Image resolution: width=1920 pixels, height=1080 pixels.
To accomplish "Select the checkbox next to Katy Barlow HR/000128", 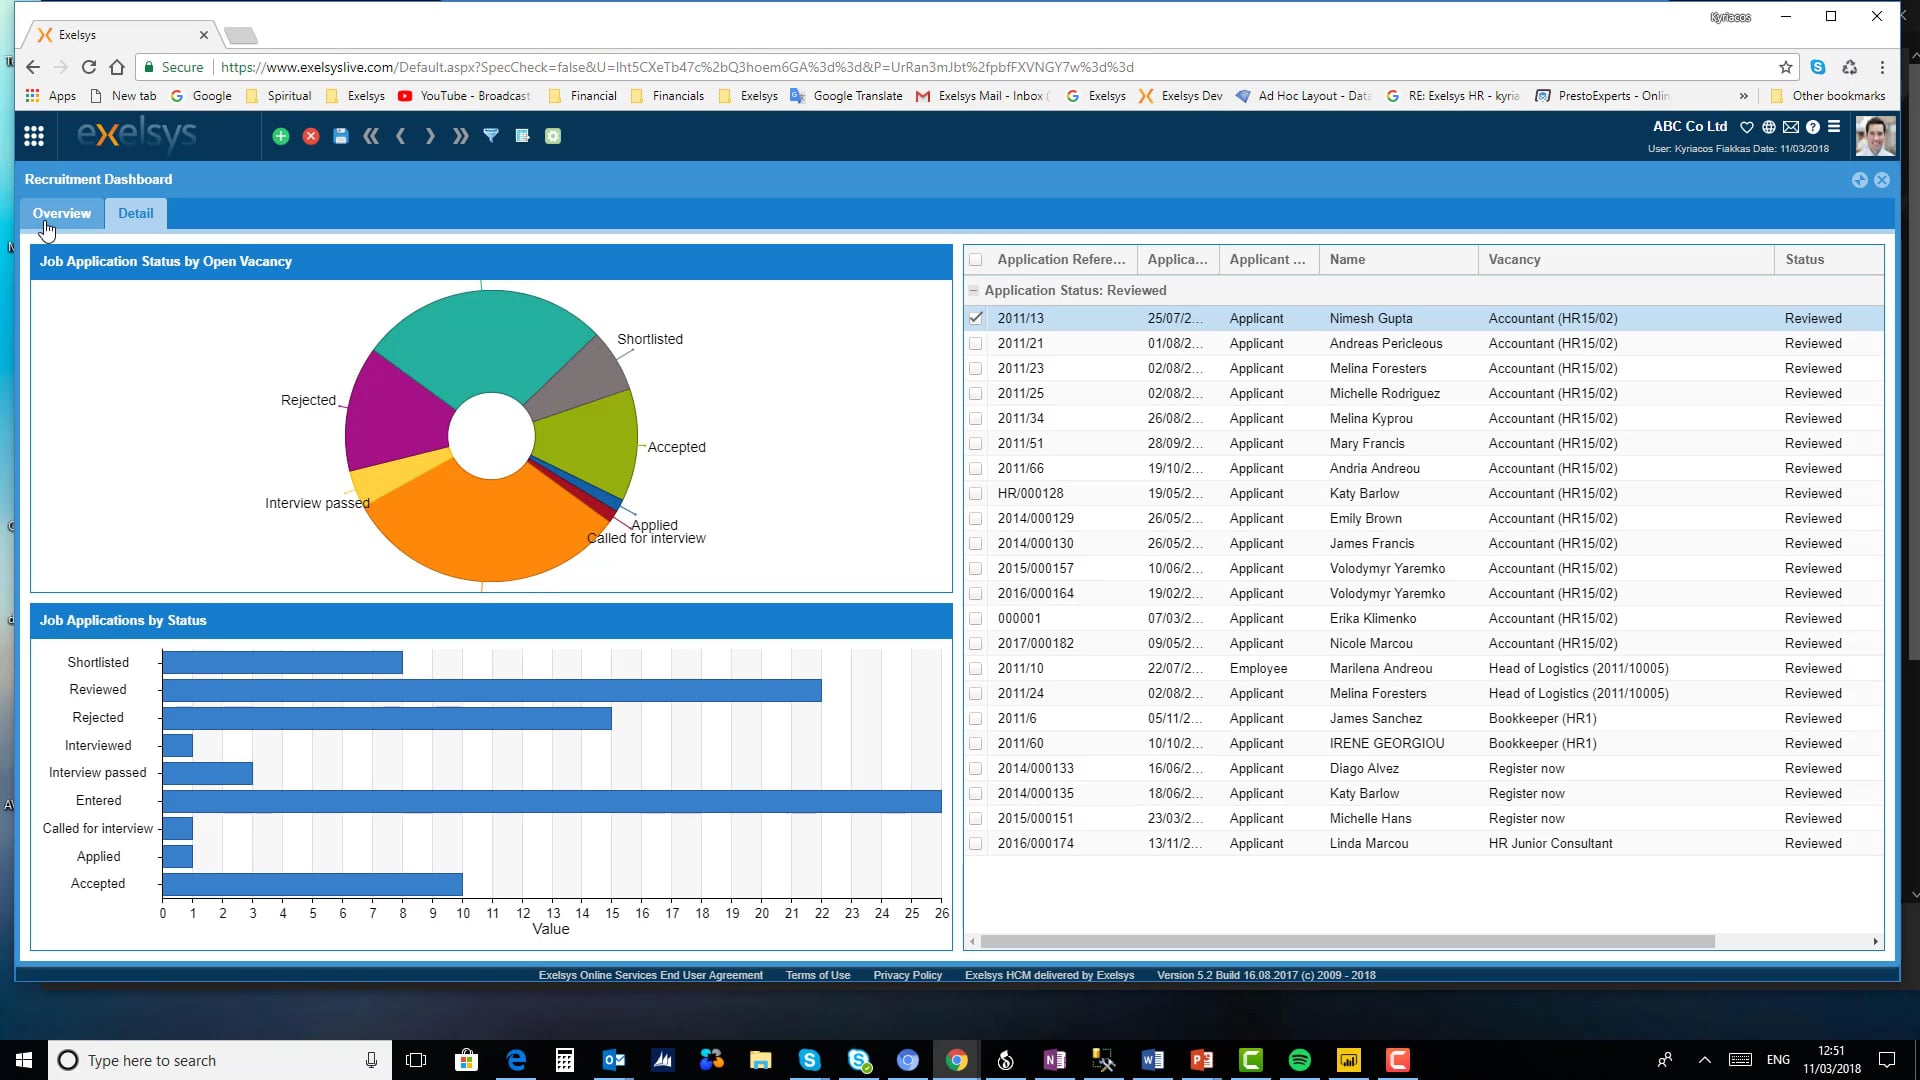I will point(976,493).
